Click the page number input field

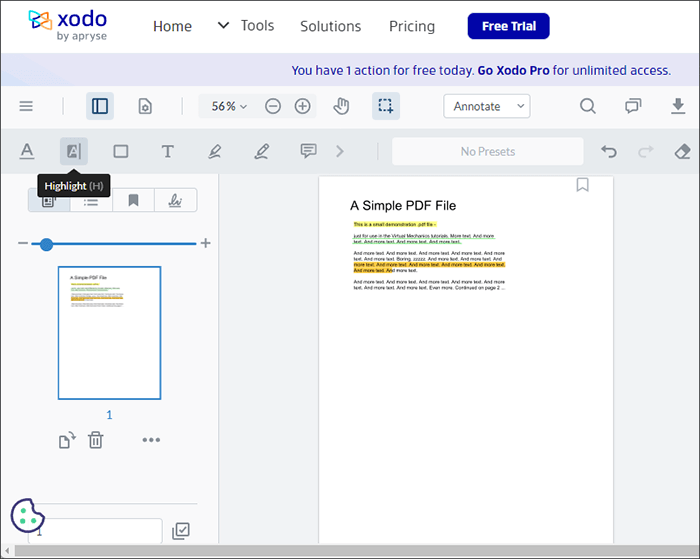95,531
